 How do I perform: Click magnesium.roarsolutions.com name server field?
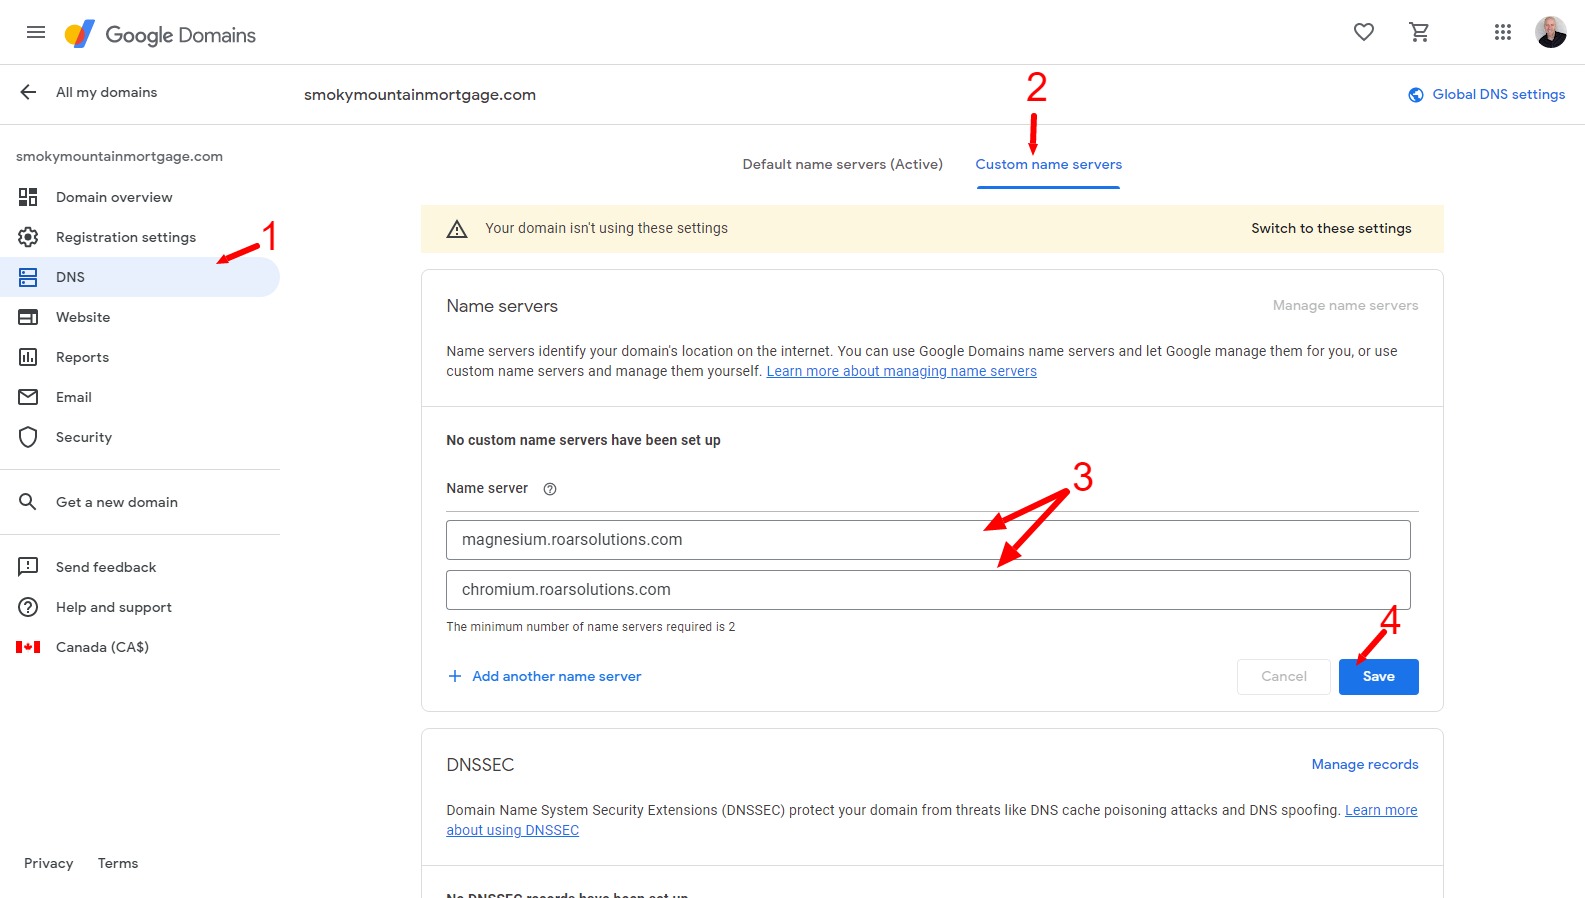point(928,540)
